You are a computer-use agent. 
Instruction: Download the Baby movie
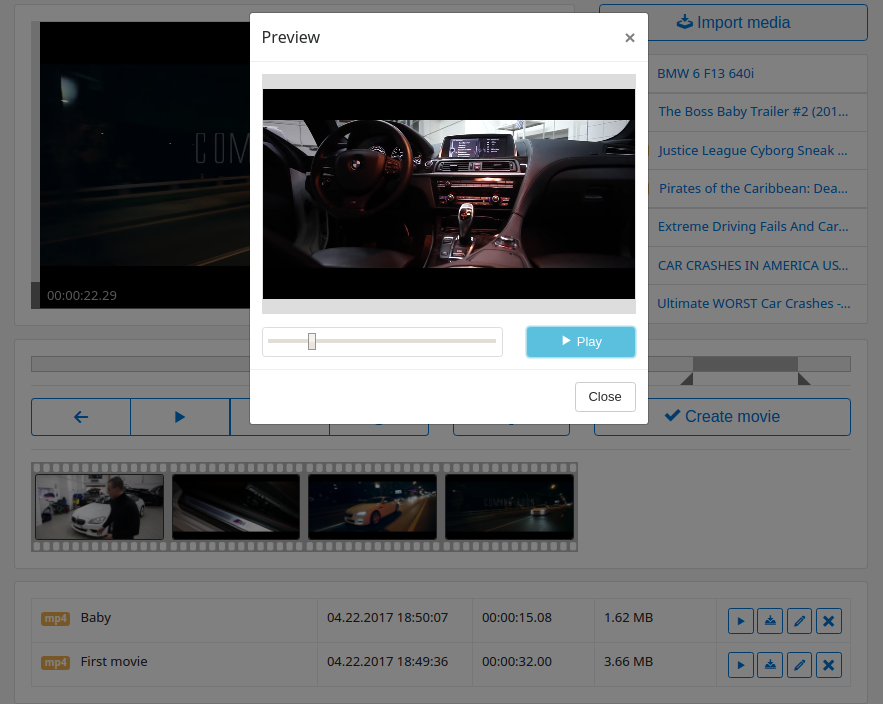click(x=769, y=621)
